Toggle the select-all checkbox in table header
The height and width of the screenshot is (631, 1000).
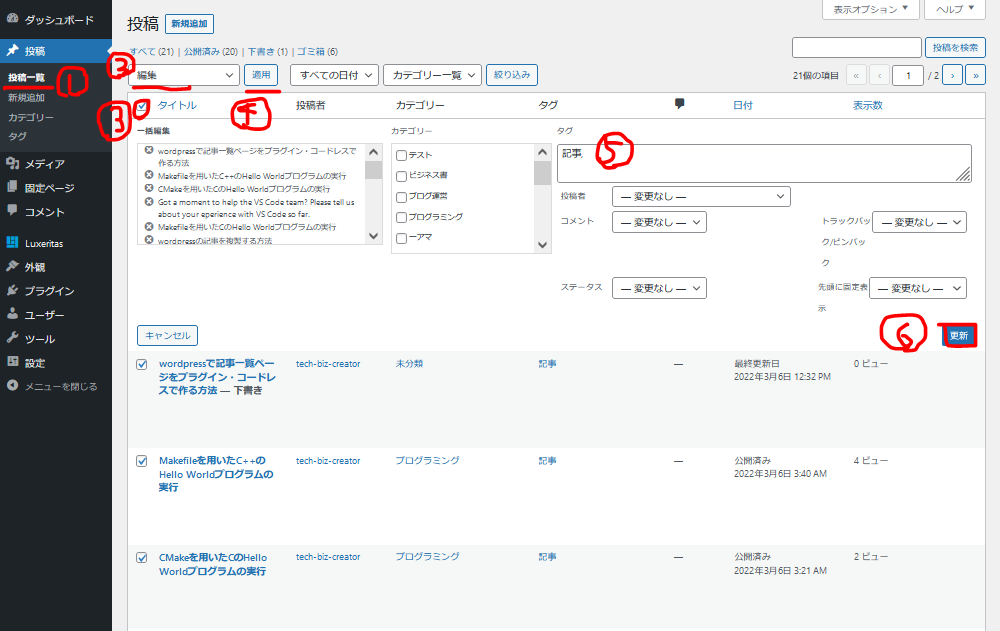pos(142,106)
